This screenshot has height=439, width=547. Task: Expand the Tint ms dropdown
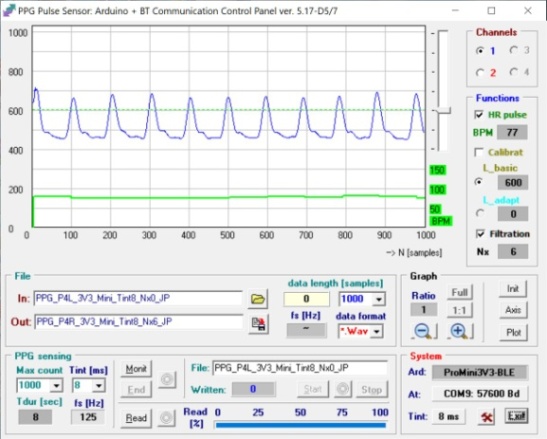99,386
